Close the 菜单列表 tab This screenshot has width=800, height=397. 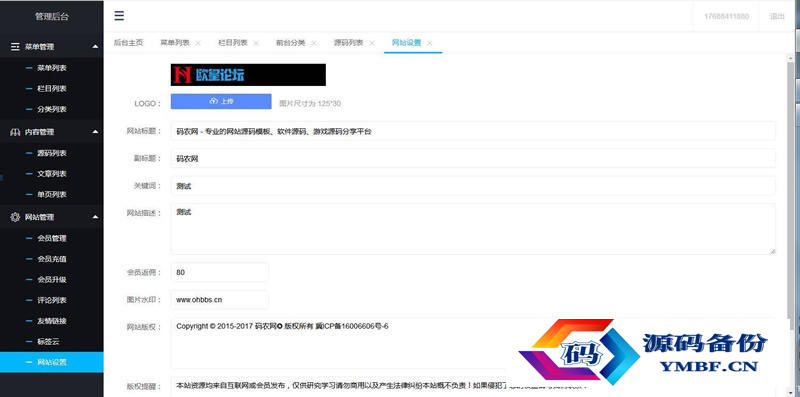point(198,43)
